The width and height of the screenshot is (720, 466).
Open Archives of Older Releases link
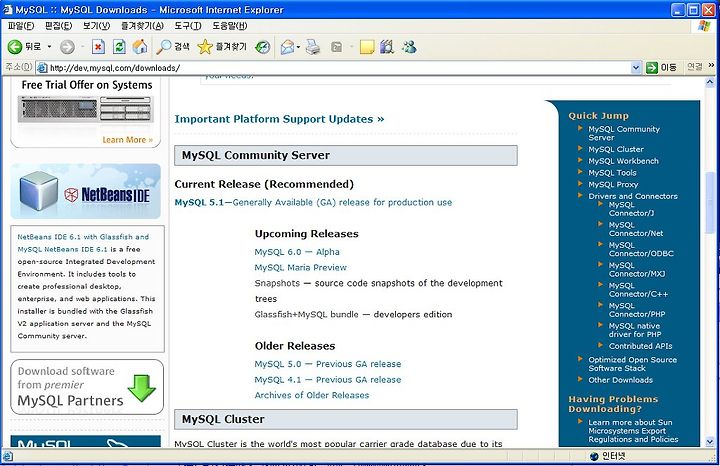coord(312,395)
